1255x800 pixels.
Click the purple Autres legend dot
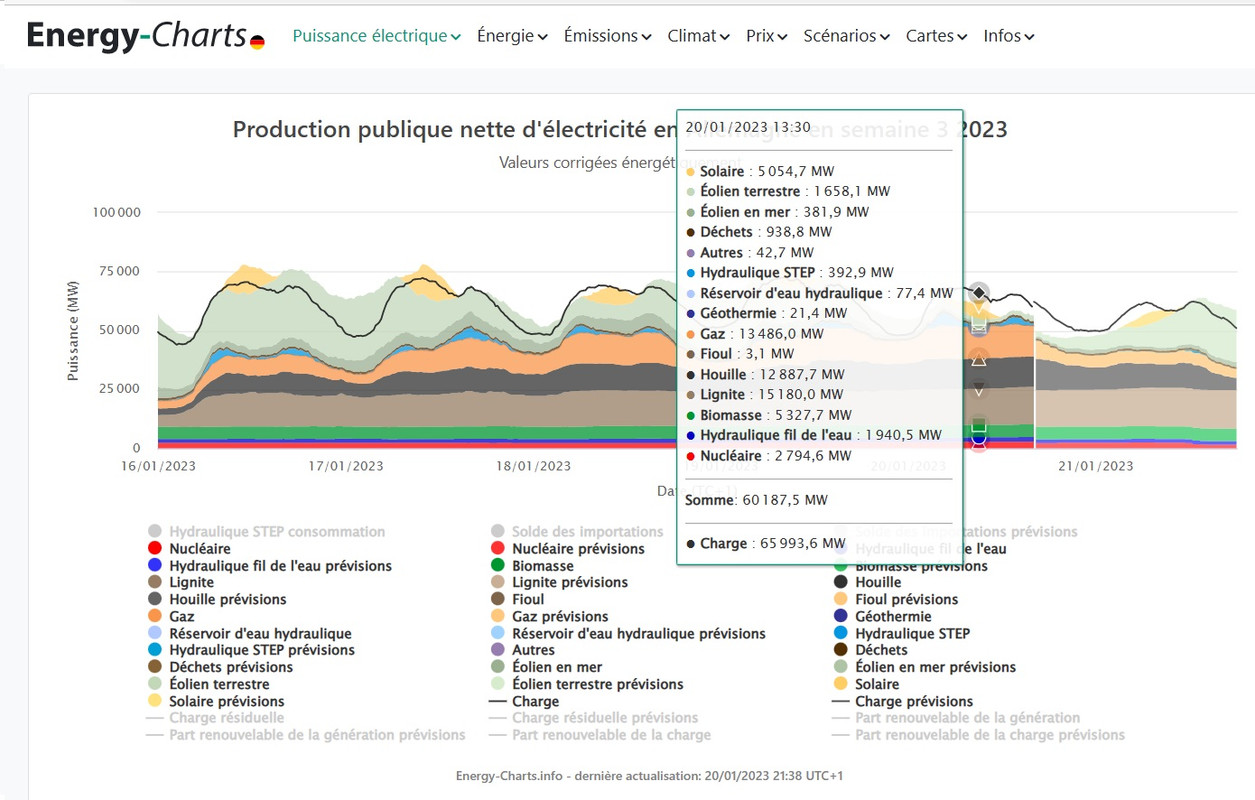tap(498, 650)
